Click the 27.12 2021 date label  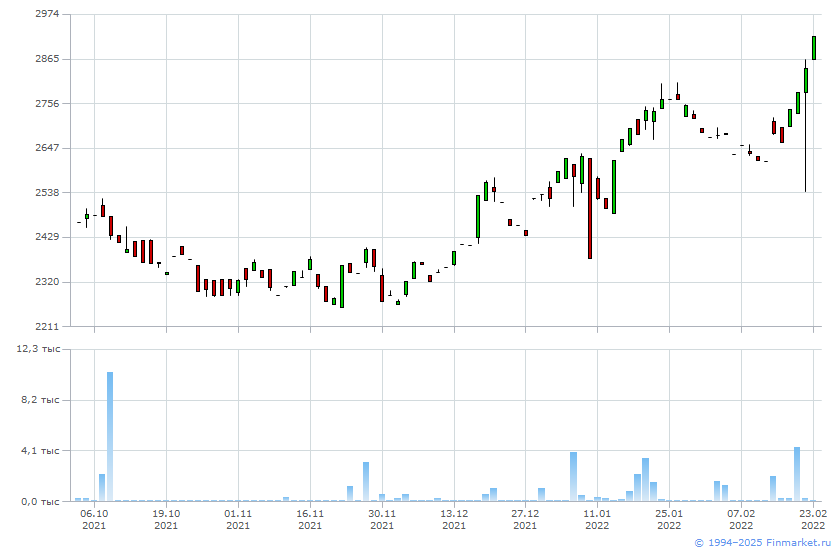[x=525, y=519]
